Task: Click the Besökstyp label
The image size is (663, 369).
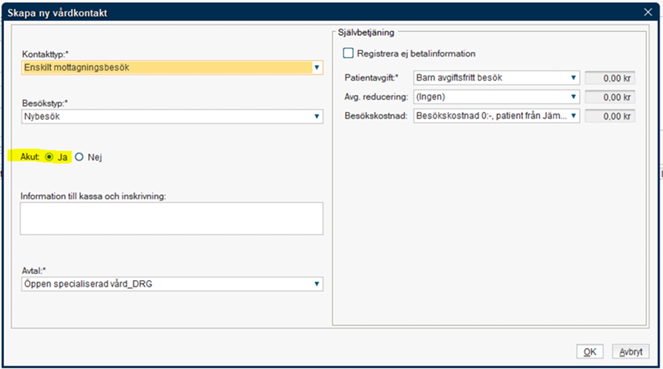Action: [45, 103]
